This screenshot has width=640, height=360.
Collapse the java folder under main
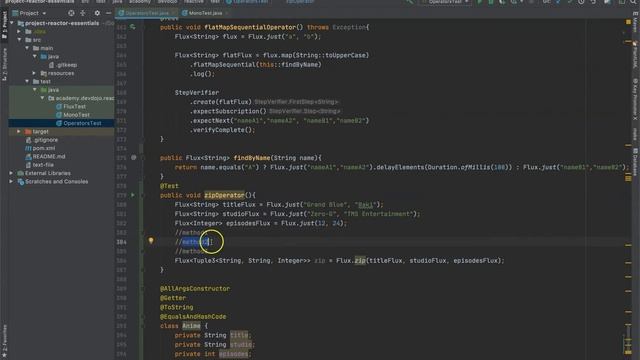coord(35,56)
